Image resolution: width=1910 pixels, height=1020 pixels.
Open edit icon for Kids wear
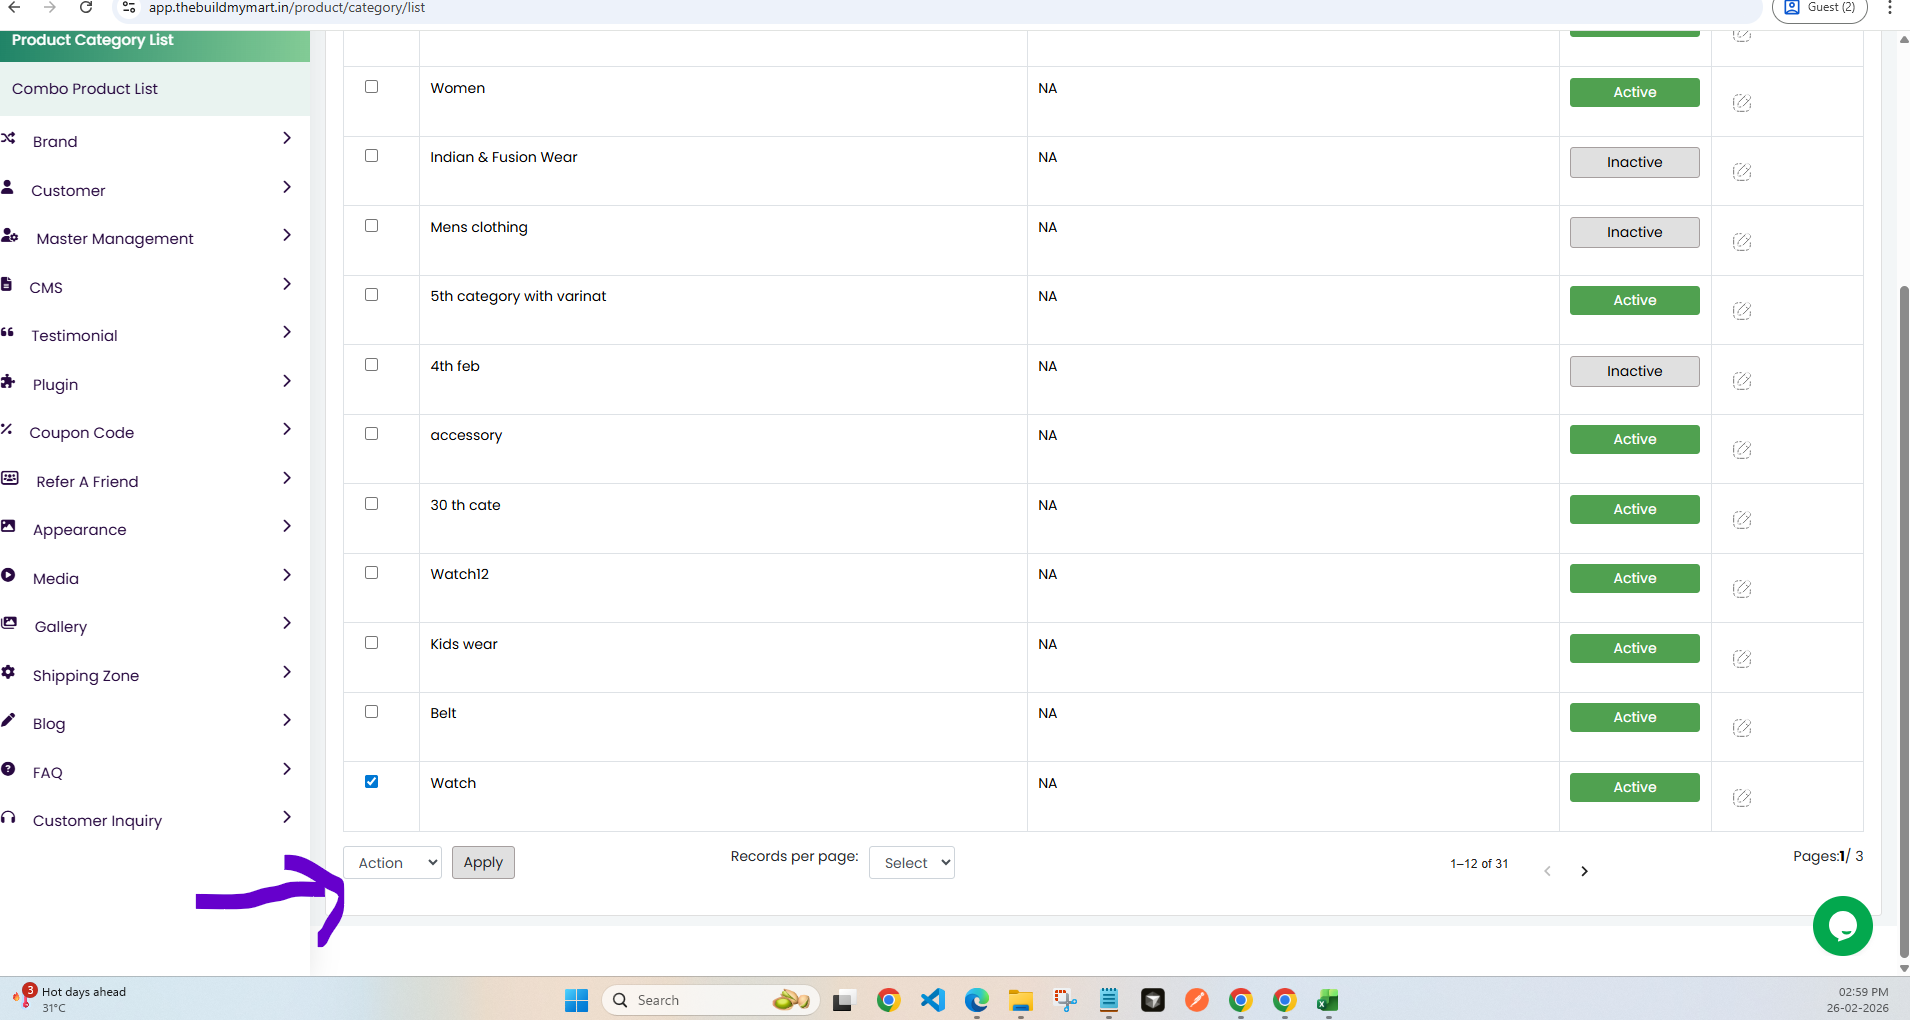[1741, 659]
